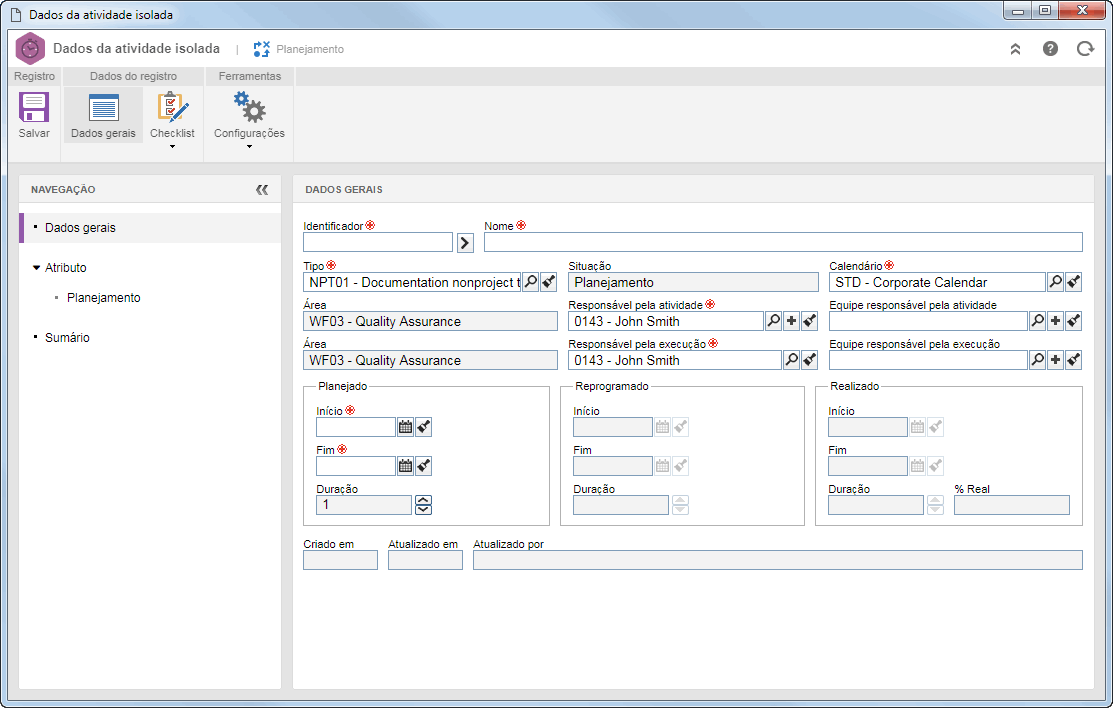Click the Calendário field STD - Corporate Calendar

[x=937, y=282]
